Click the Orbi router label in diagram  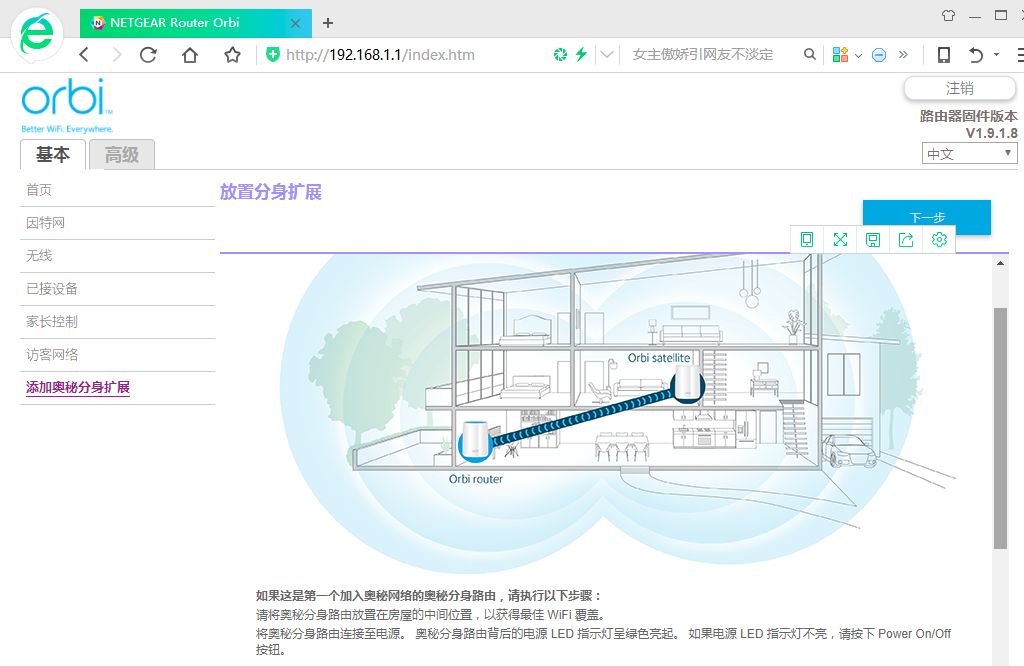(x=475, y=479)
